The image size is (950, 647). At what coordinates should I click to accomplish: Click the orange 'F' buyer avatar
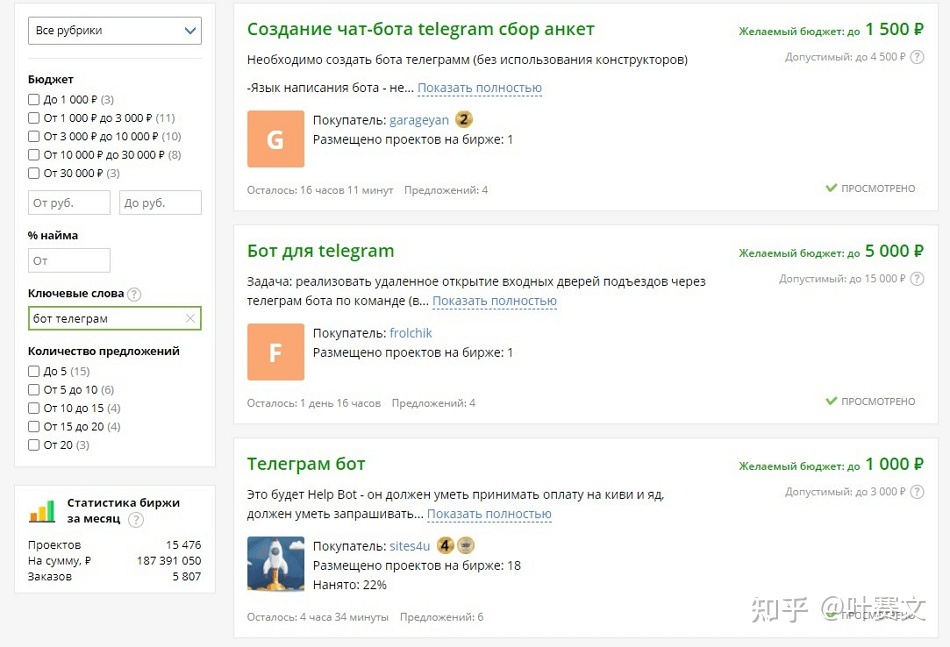coord(276,352)
